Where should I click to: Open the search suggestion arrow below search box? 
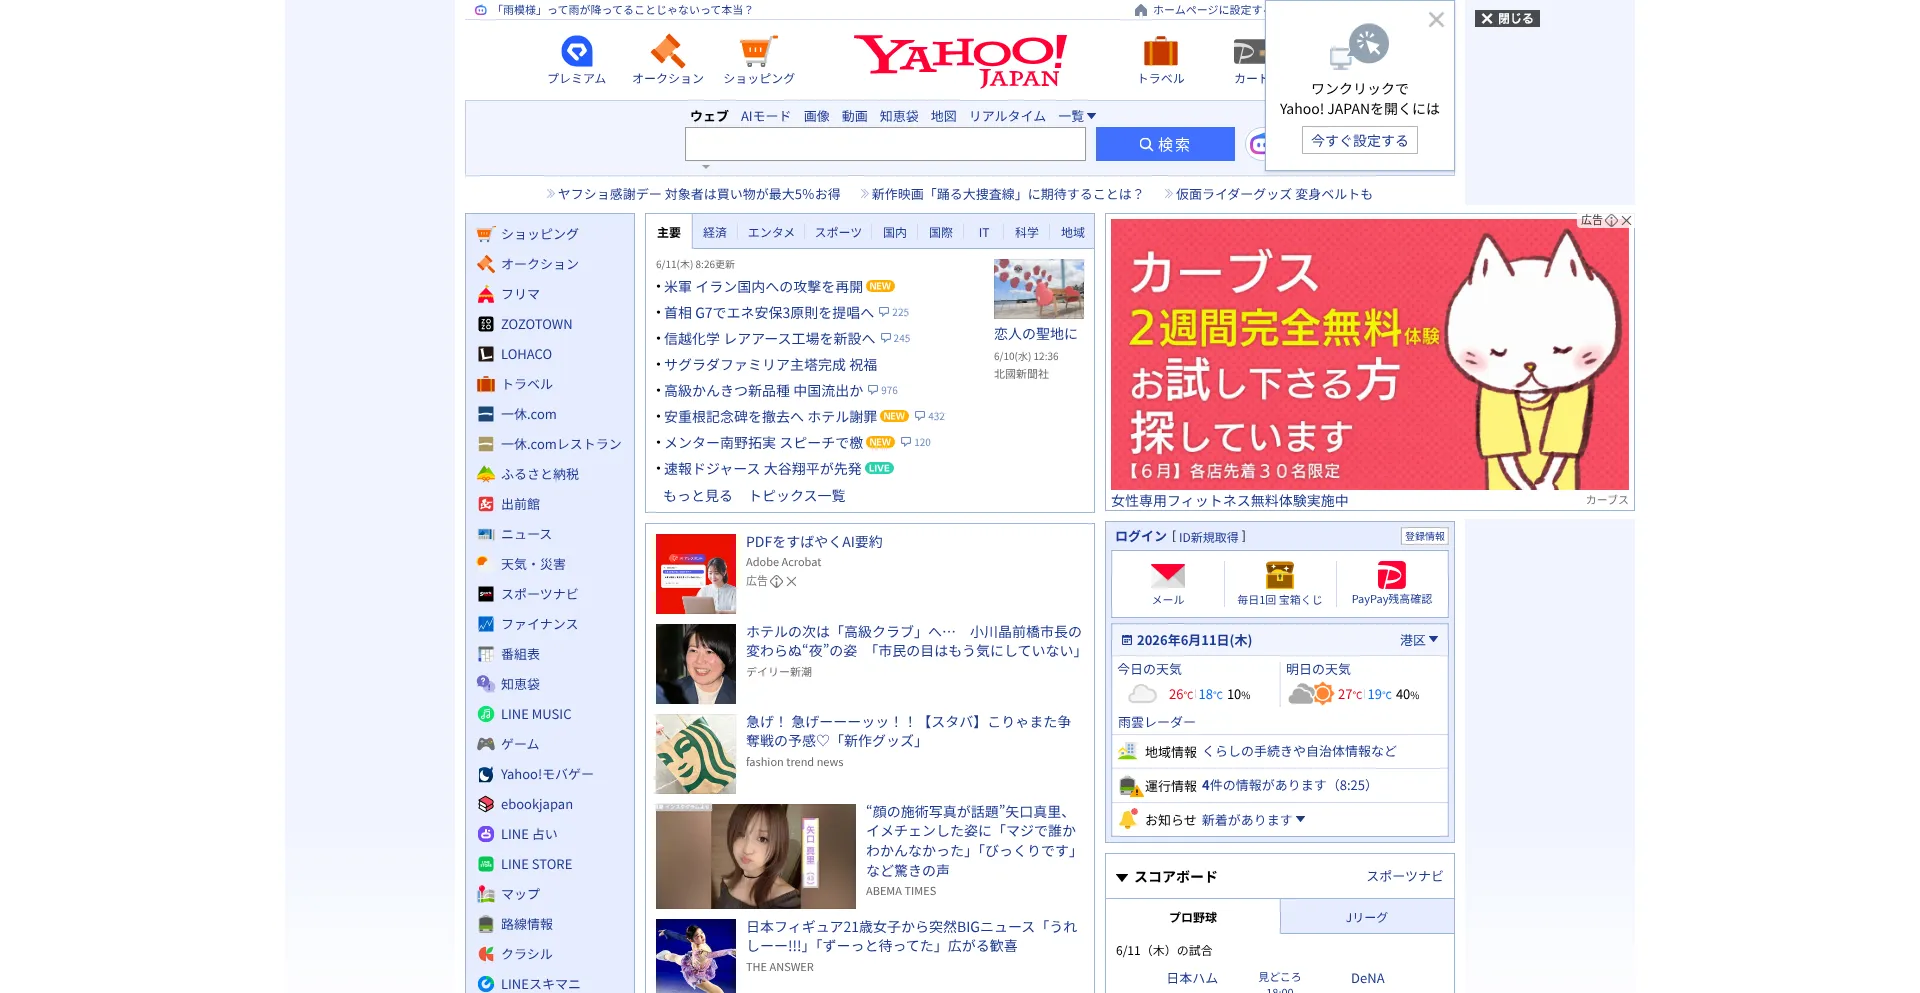(x=706, y=167)
